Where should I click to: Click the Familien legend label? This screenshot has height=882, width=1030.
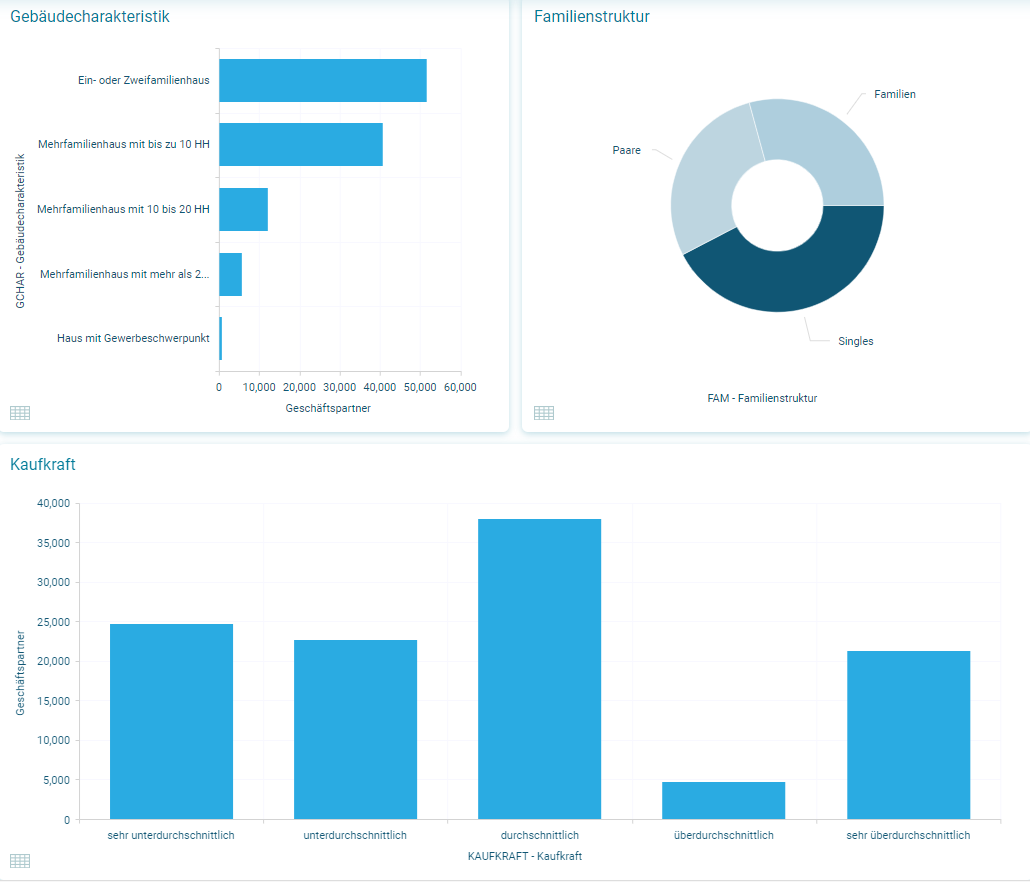pos(895,95)
